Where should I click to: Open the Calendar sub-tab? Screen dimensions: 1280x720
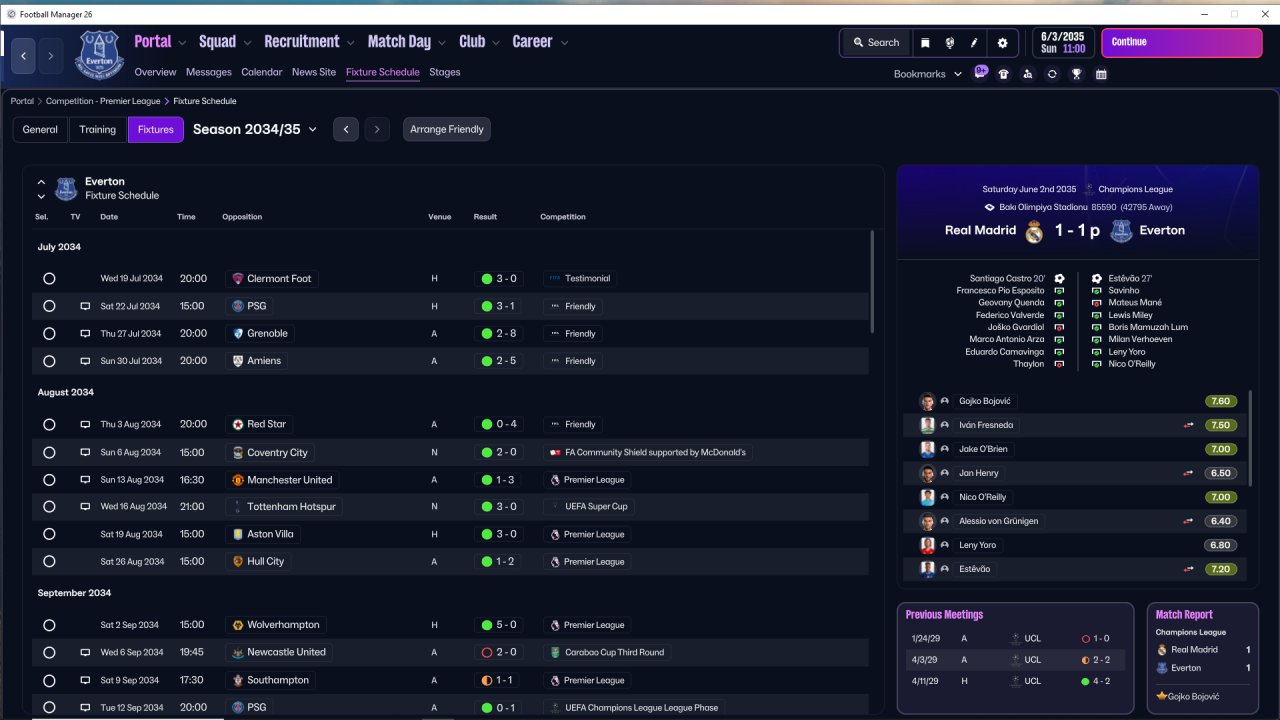tap(262, 72)
